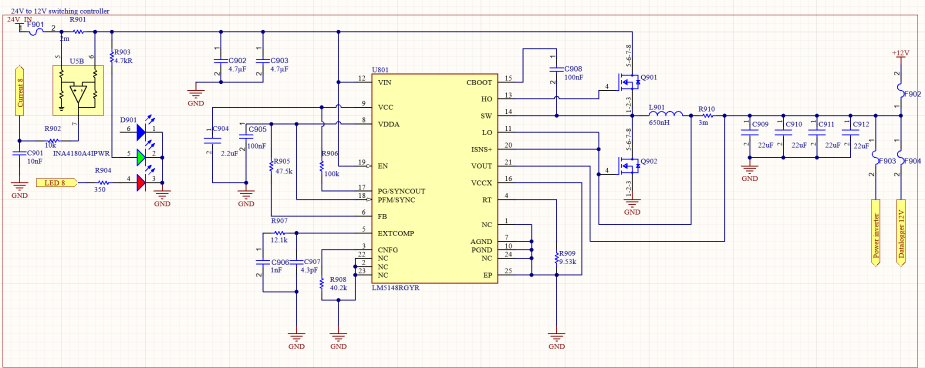Click the RT pin label

[487, 200]
